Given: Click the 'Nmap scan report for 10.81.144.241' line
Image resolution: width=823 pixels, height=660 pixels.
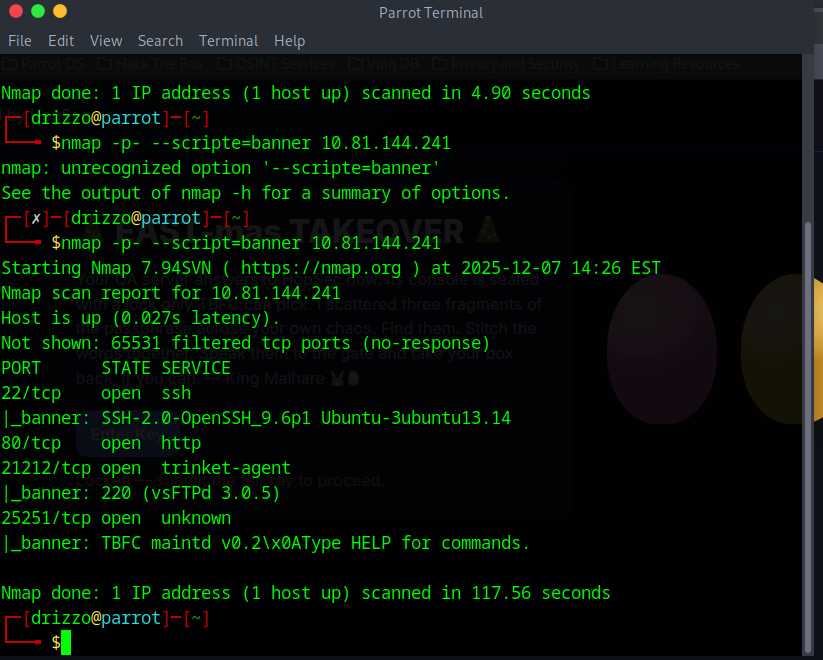Looking at the screenshot, I should [x=171, y=294].
